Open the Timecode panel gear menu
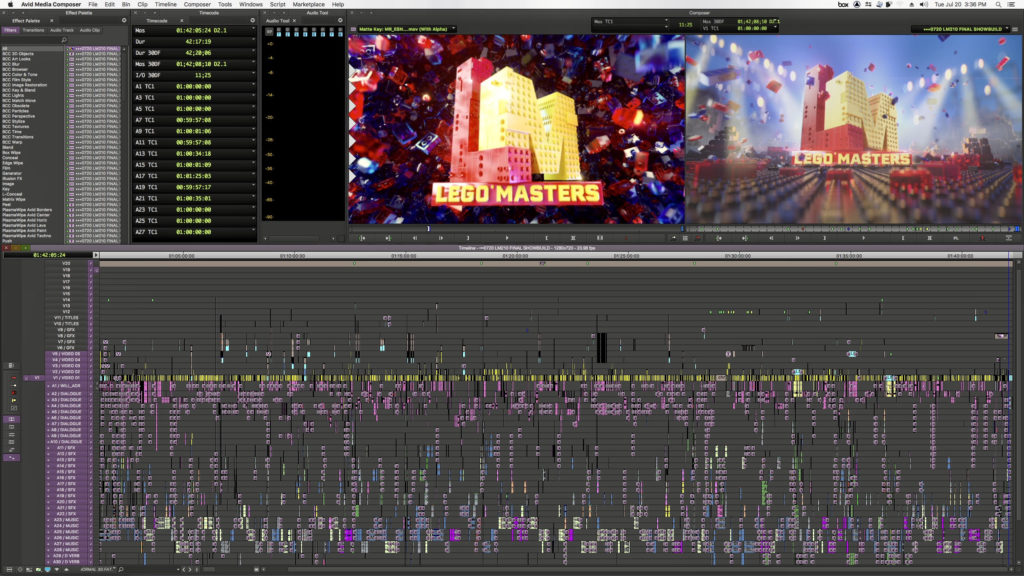Screen dimensions: 1024x576 (x=253, y=20)
